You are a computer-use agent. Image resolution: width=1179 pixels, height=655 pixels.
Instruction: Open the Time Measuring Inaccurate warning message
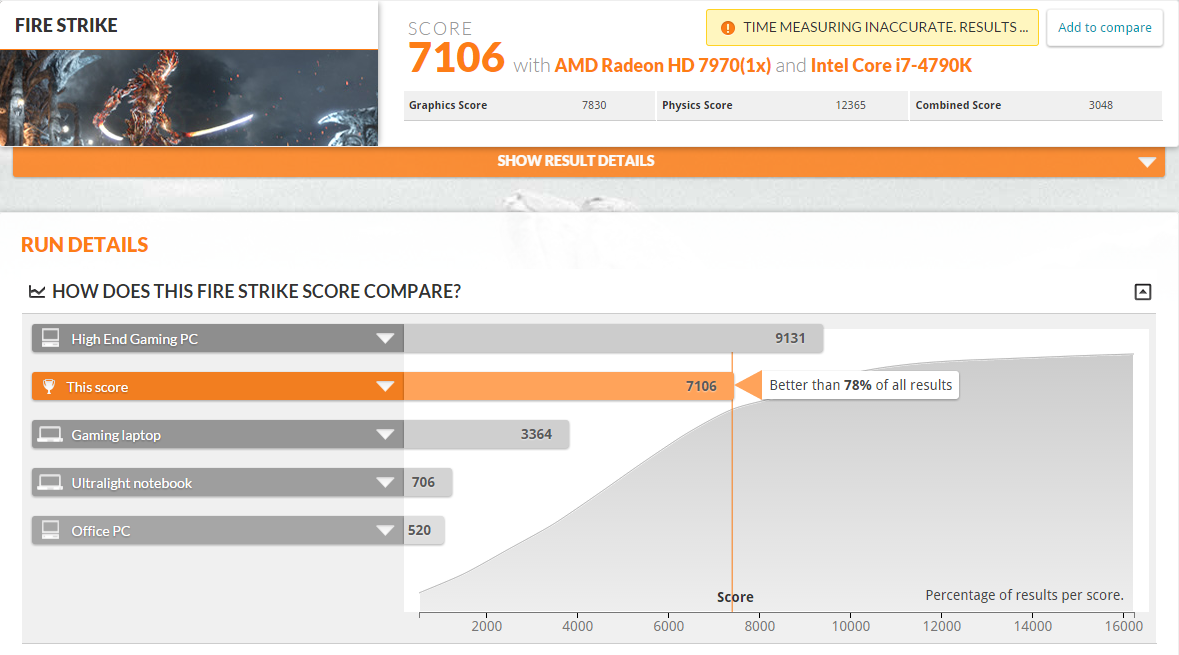point(872,28)
